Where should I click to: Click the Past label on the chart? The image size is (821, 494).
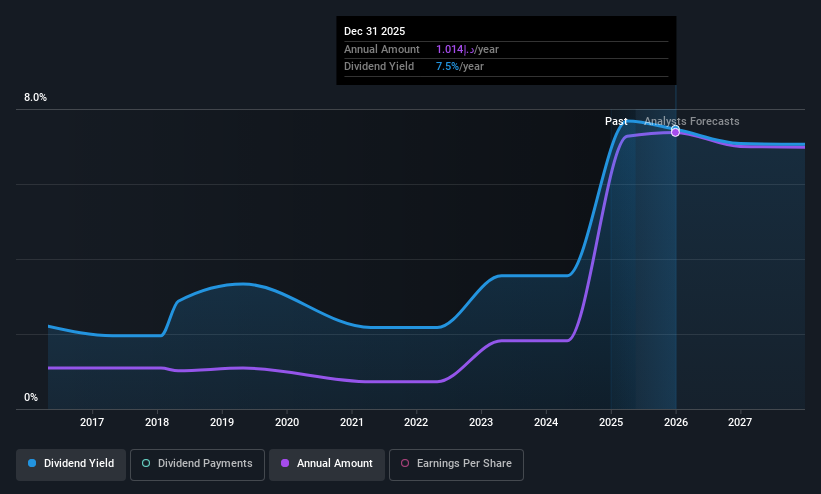coord(616,122)
